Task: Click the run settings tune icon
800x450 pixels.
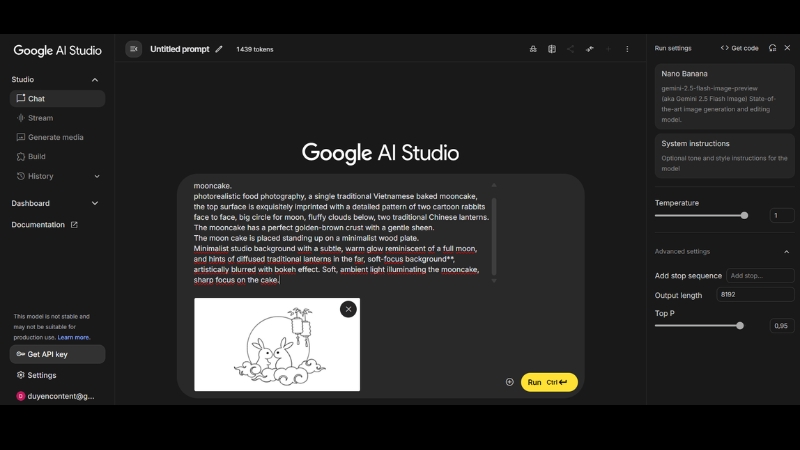Action: (590, 49)
